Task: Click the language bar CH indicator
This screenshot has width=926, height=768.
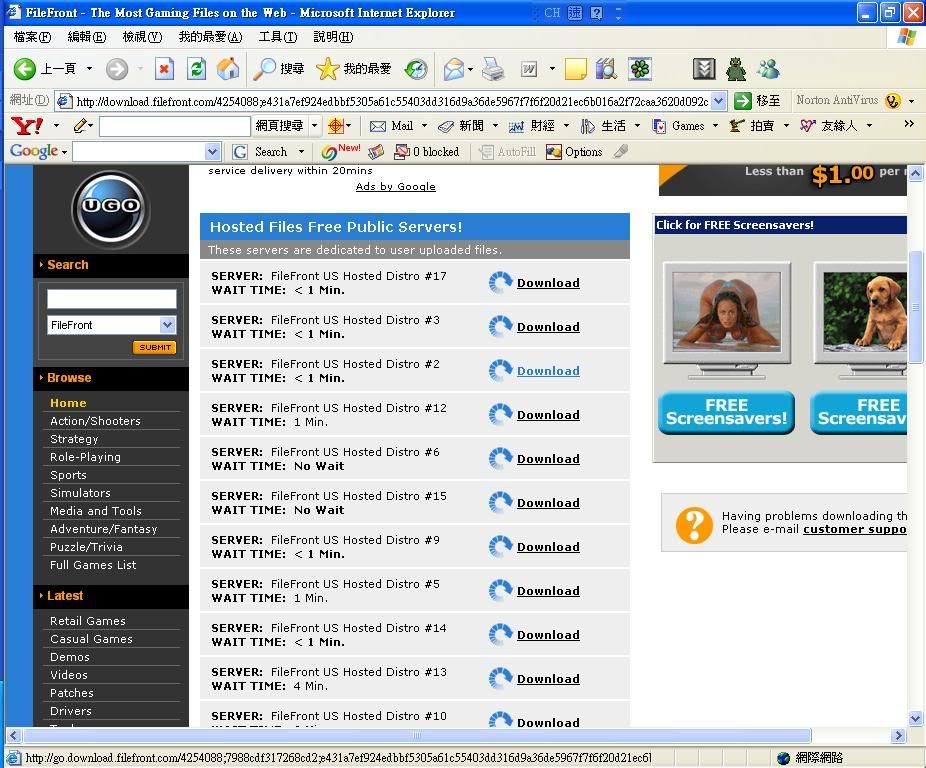Action: click(552, 12)
